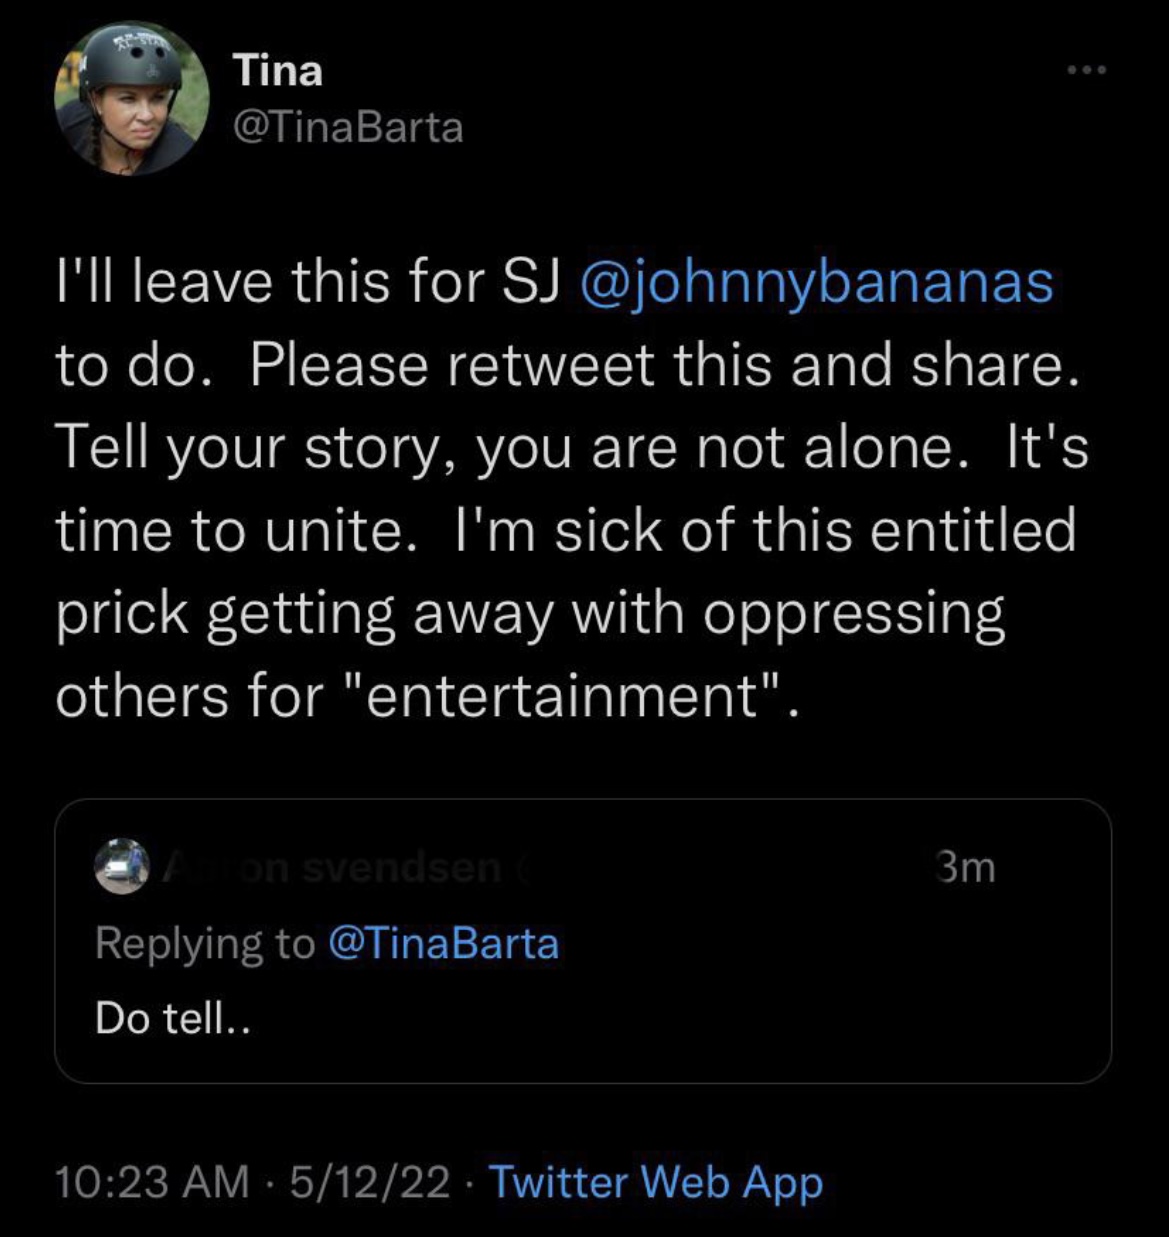Open the quoted tweet text Do tell..
The image size is (1169, 1237).
point(172,1019)
